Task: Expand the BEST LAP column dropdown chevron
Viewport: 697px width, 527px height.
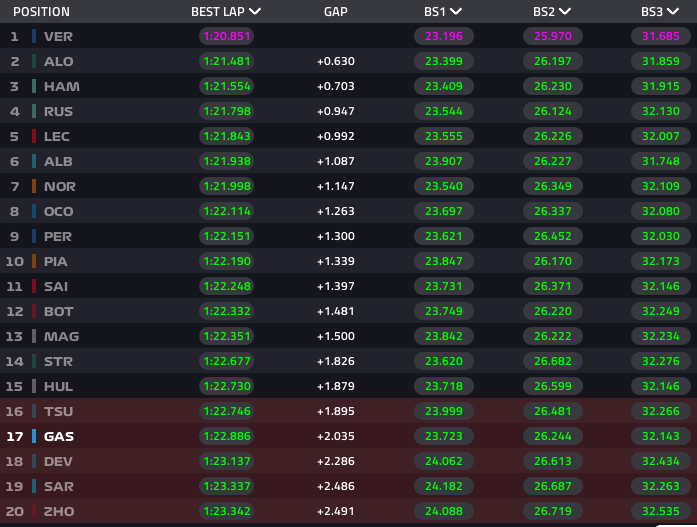Action: pos(255,12)
